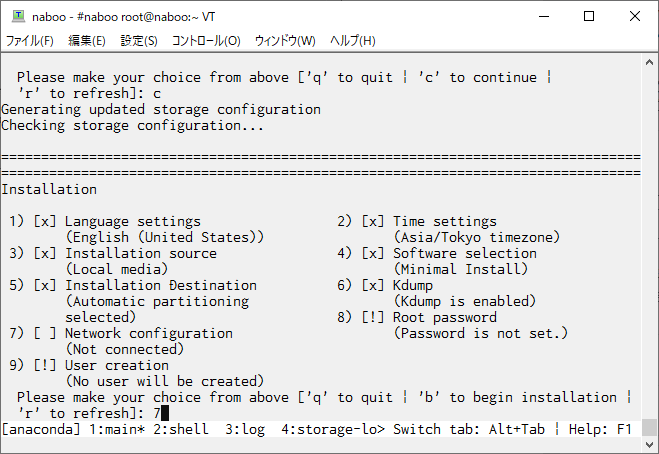Click the terminal cursor at the prompt
The width and height of the screenshot is (659, 454).
pyautogui.click(x=165, y=413)
